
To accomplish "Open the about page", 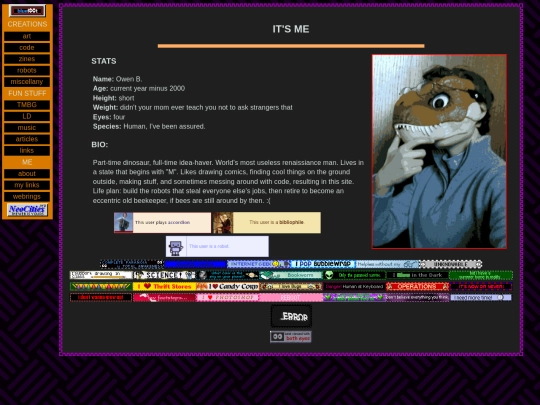I will click(27, 174).
